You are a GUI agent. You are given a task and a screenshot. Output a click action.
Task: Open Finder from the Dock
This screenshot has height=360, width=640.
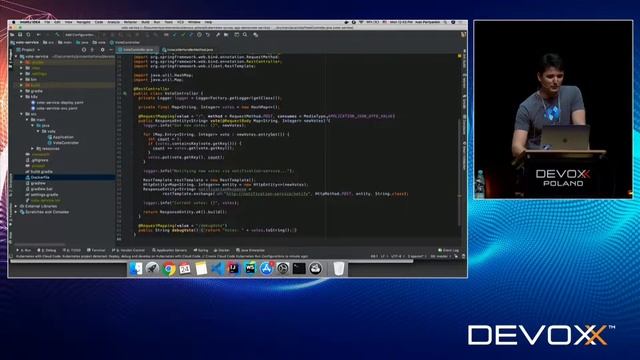136,269
